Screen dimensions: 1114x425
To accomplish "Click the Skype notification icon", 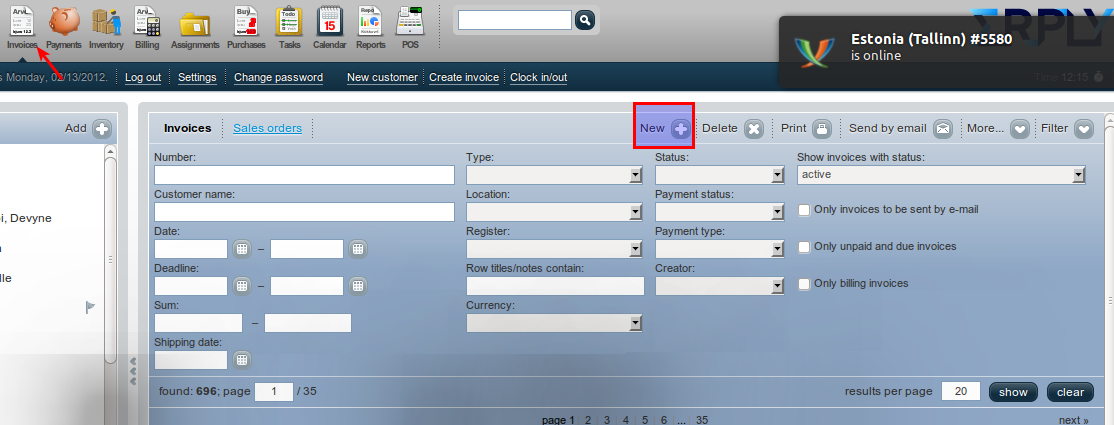I will click(813, 53).
